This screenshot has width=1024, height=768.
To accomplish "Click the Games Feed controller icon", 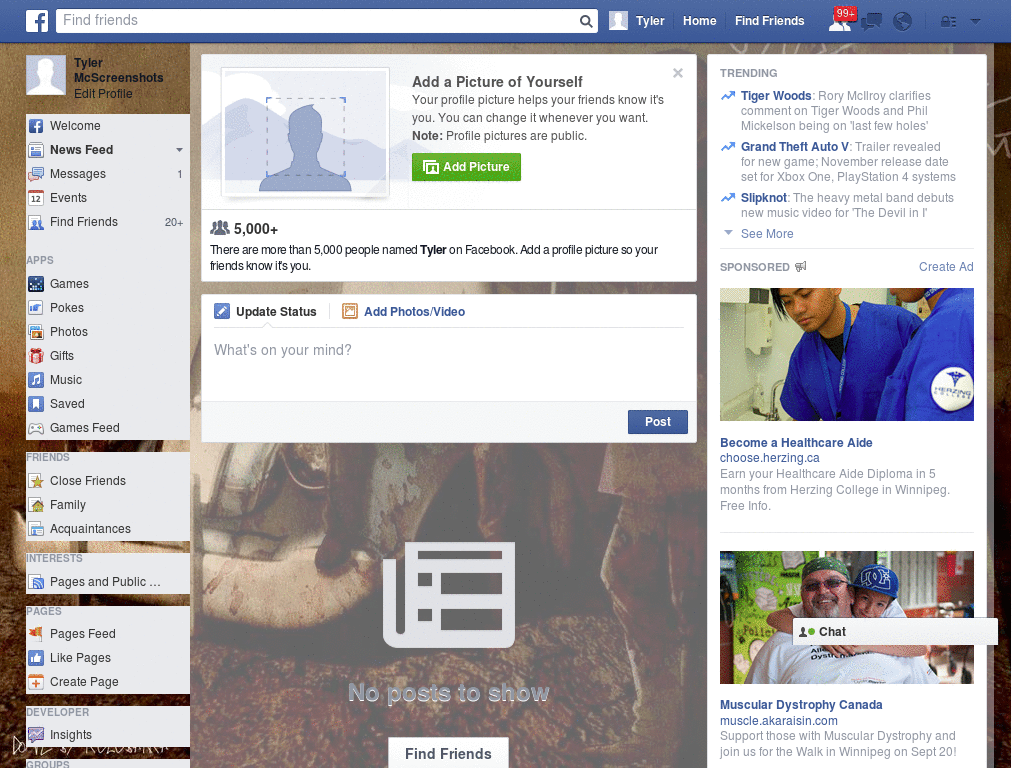I will tap(36, 428).
